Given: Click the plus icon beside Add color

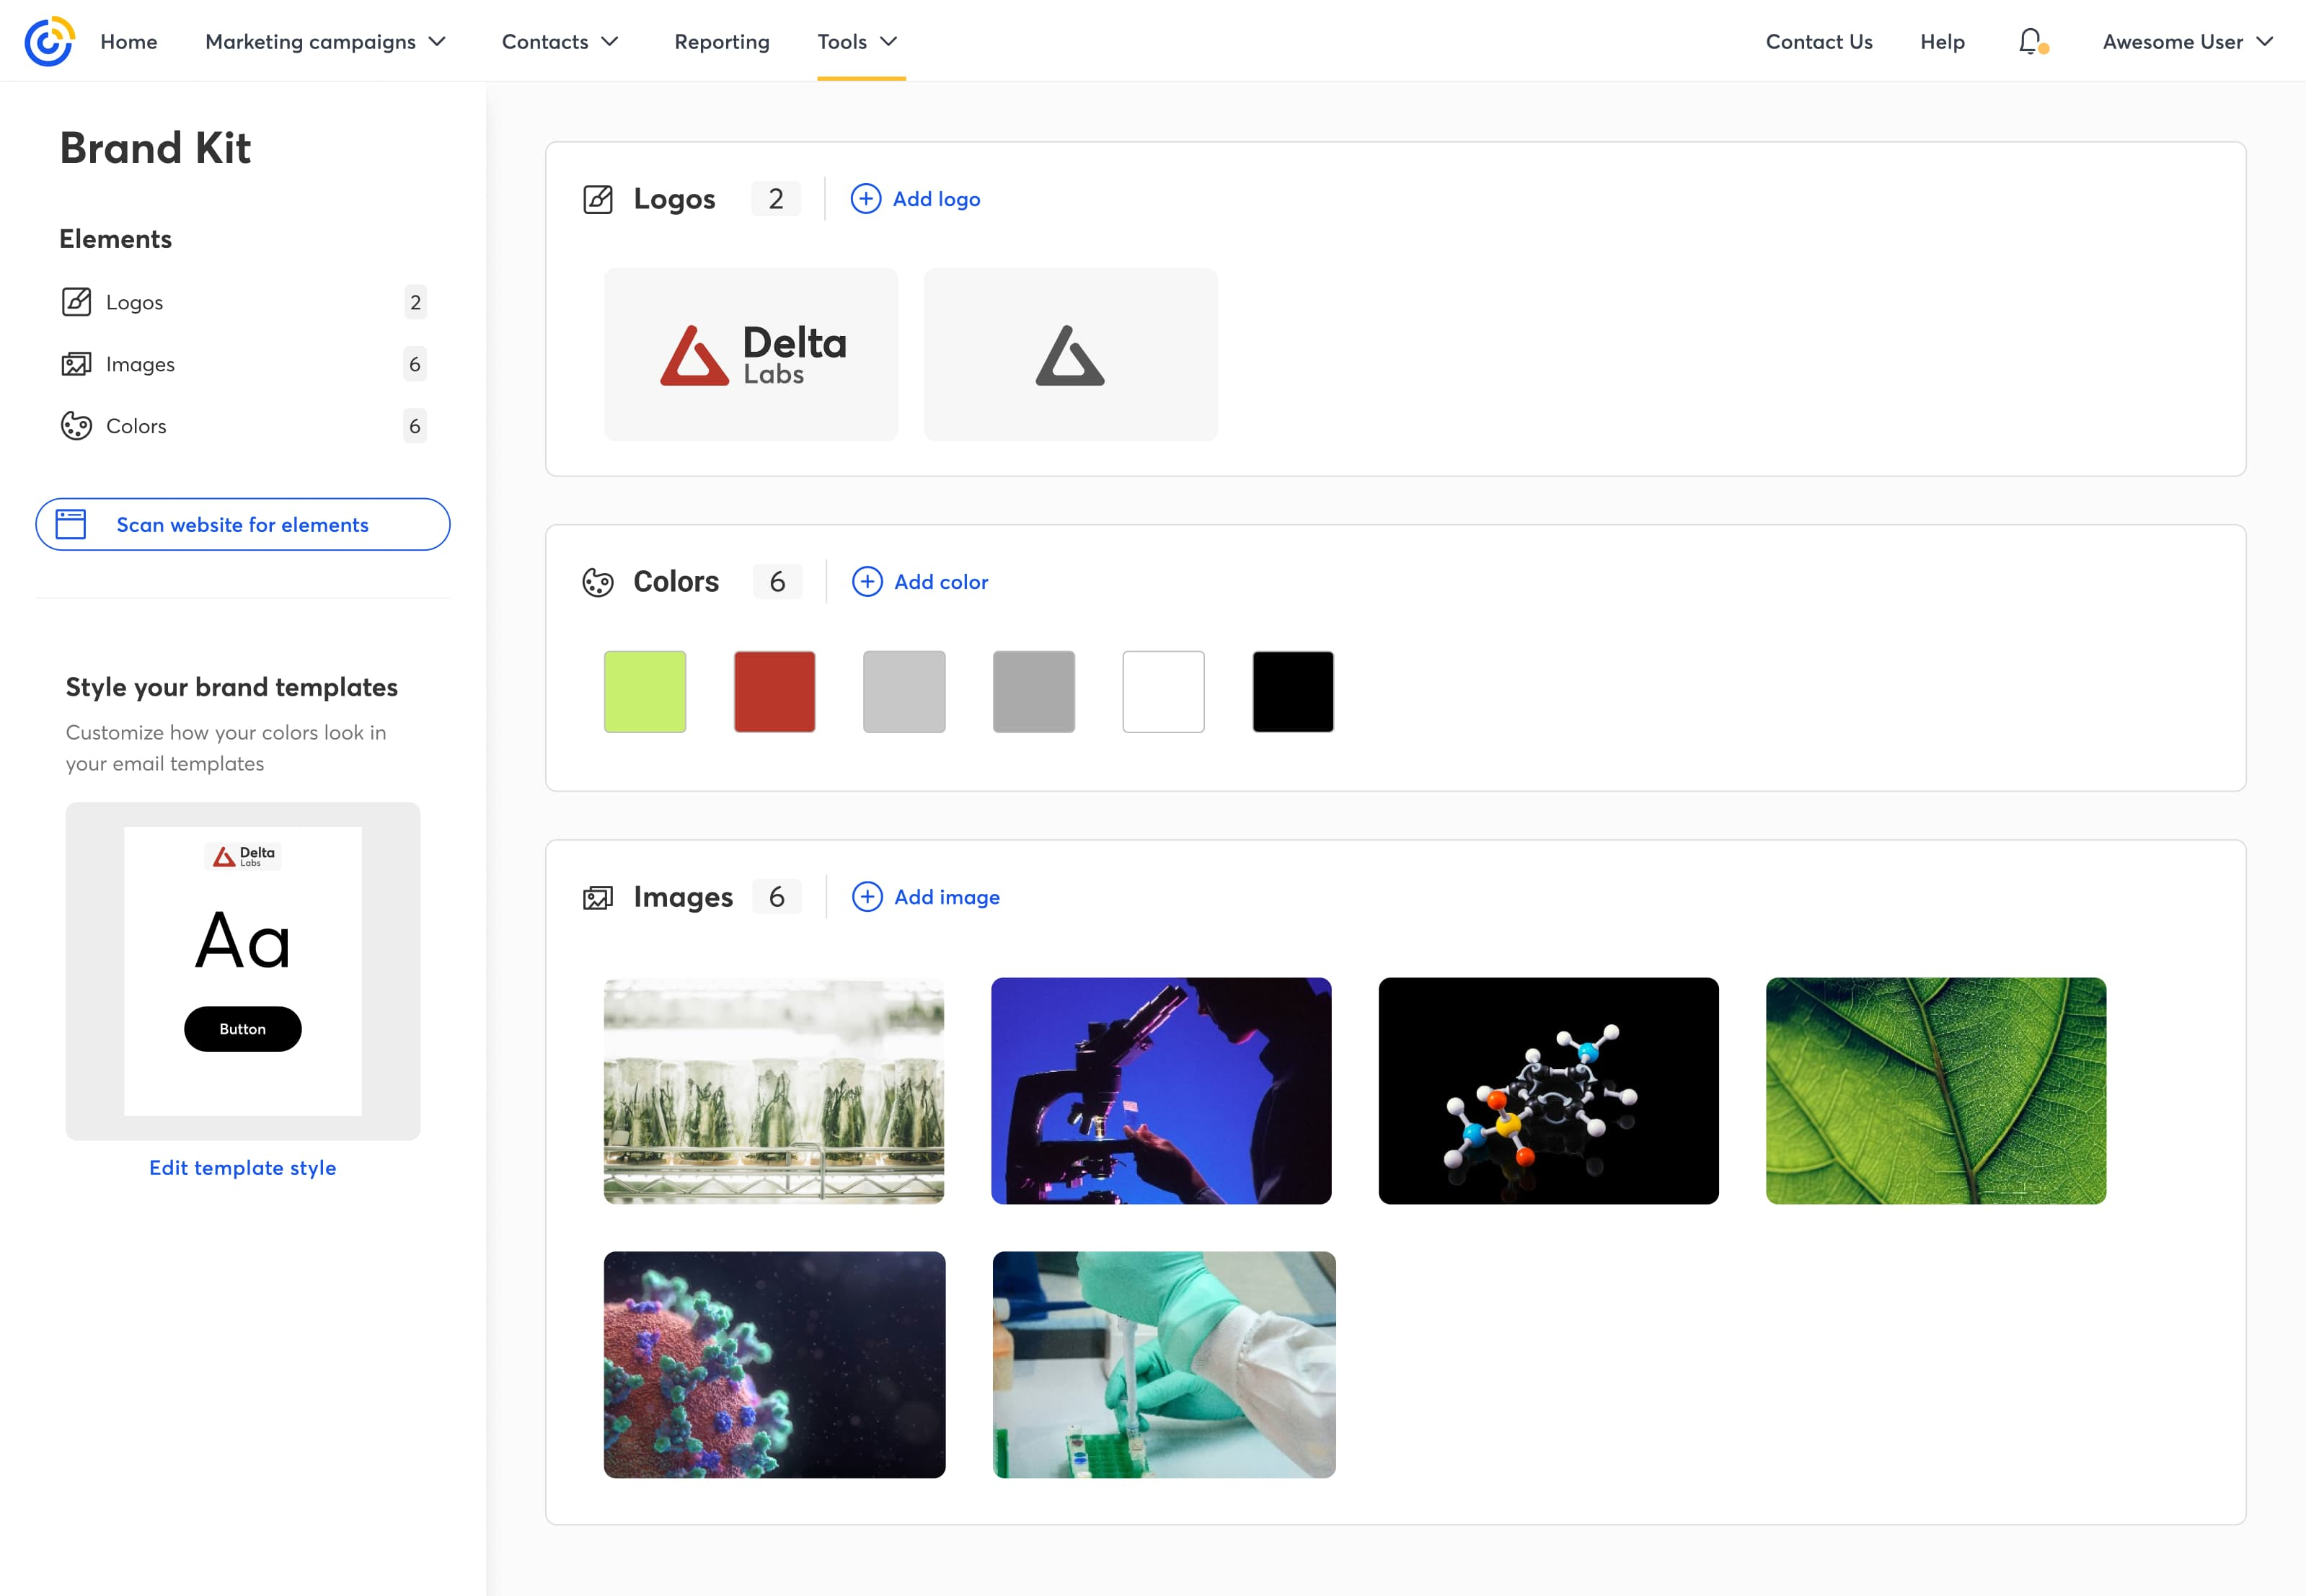Looking at the screenshot, I should pos(867,582).
